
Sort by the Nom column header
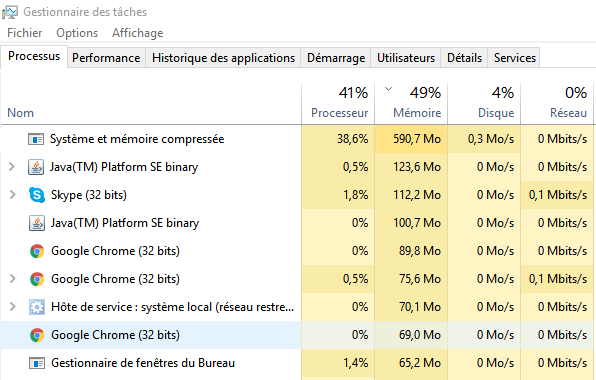click(x=21, y=113)
